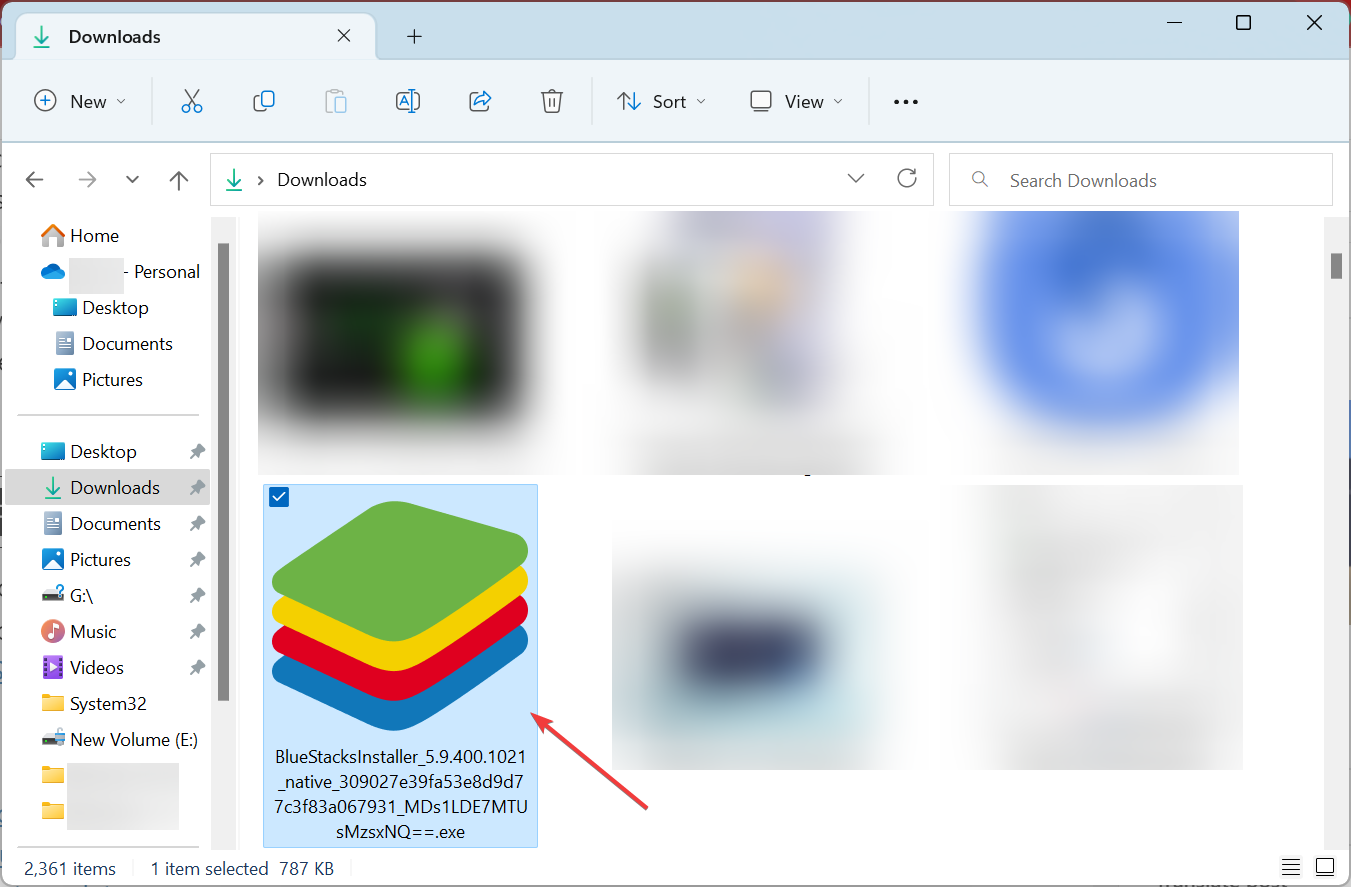The width and height of the screenshot is (1351, 887).
Task: Switch to details view in the status bar
Action: click(1292, 866)
